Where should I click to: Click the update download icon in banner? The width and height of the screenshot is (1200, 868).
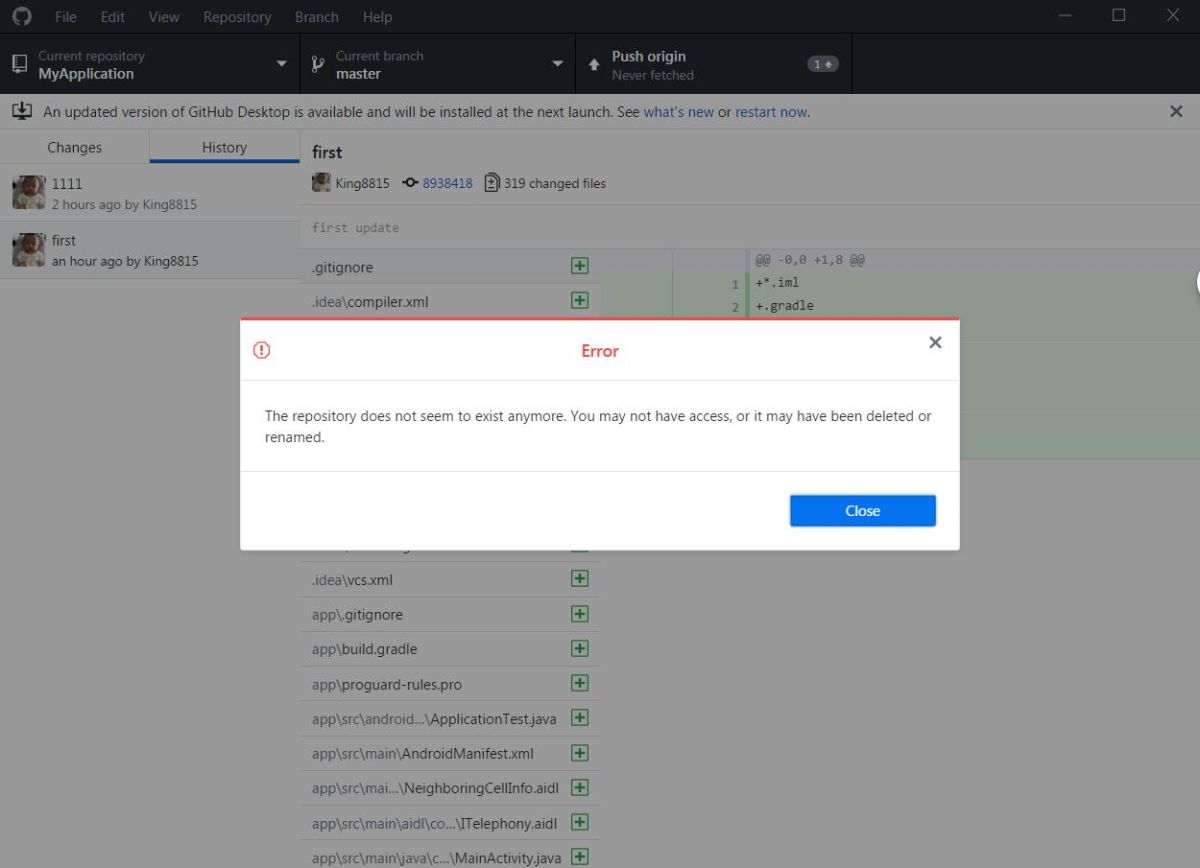click(x=21, y=111)
